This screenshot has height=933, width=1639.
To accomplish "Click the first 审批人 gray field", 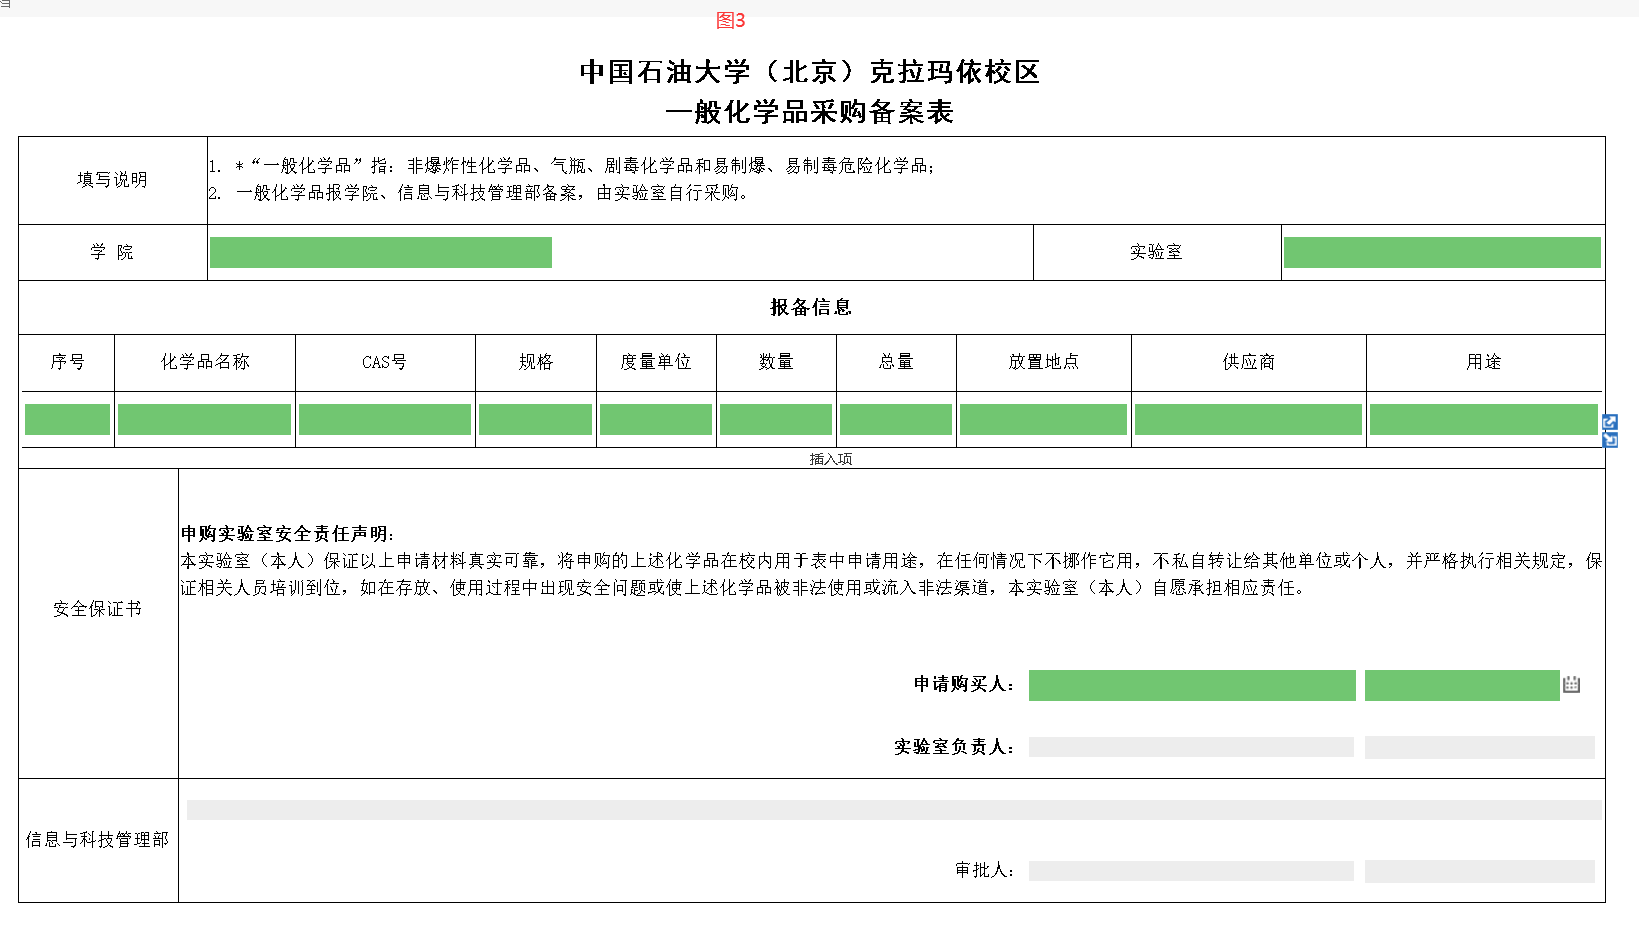I will [x=1191, y=871].
